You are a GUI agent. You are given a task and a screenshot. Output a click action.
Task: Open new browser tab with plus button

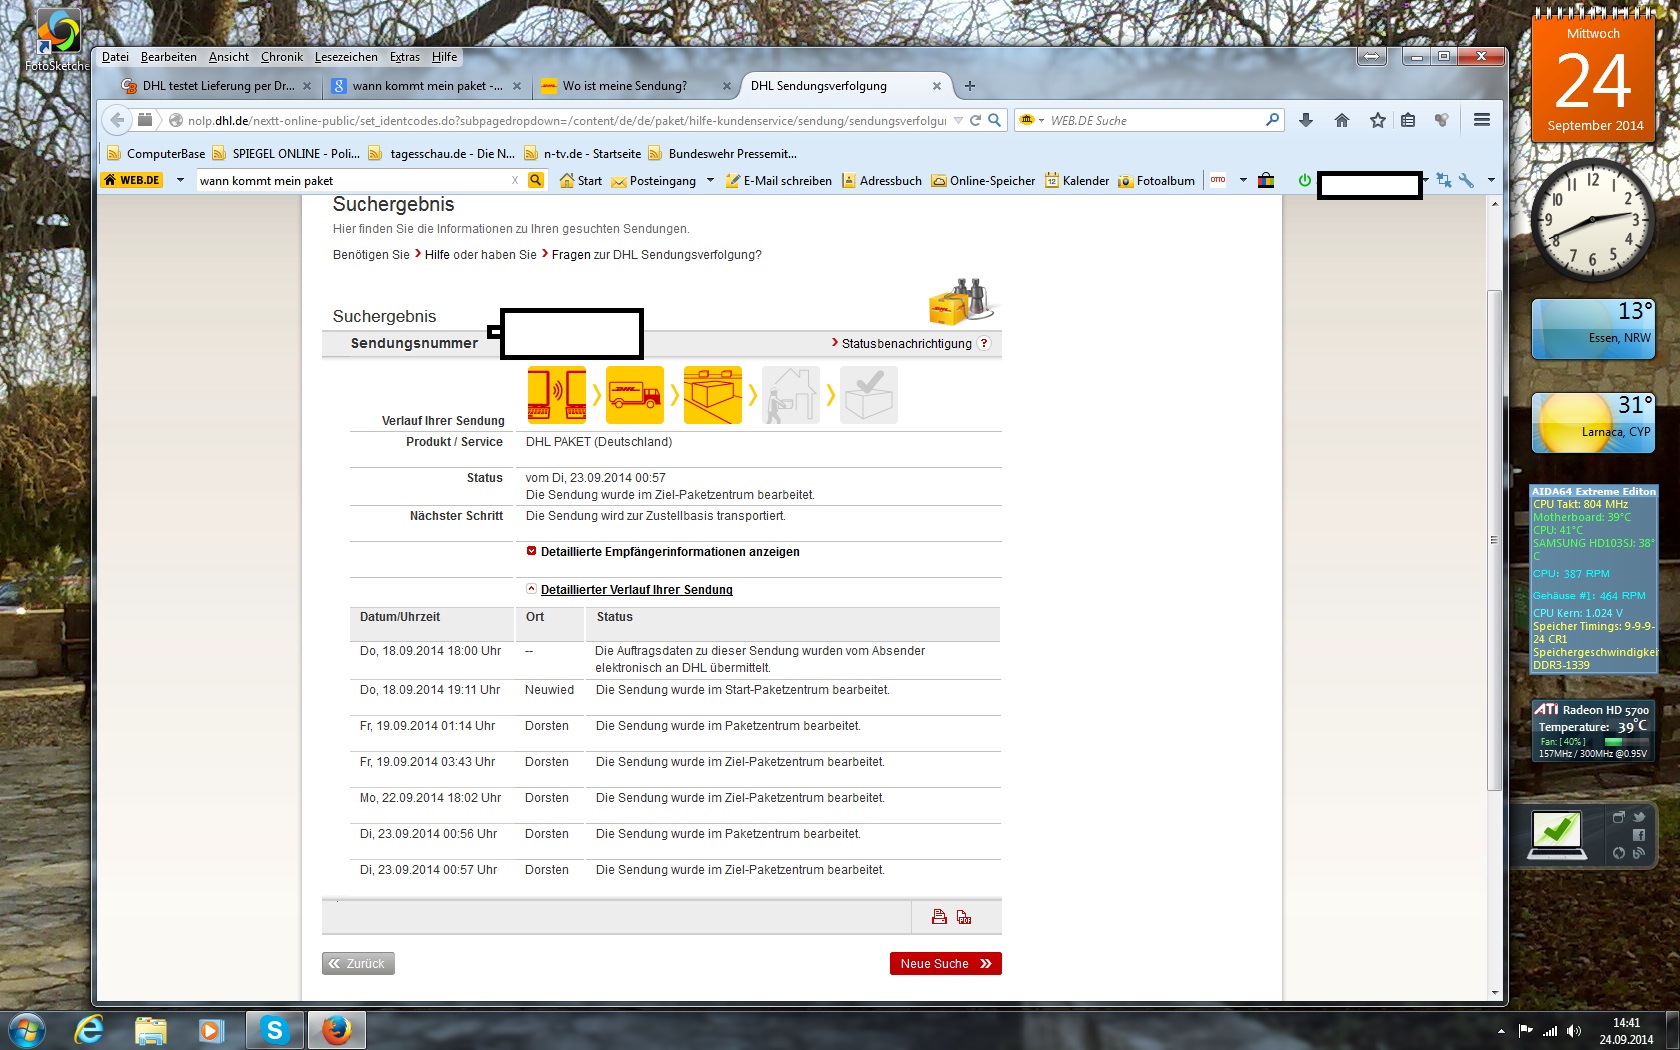(970, 86)
